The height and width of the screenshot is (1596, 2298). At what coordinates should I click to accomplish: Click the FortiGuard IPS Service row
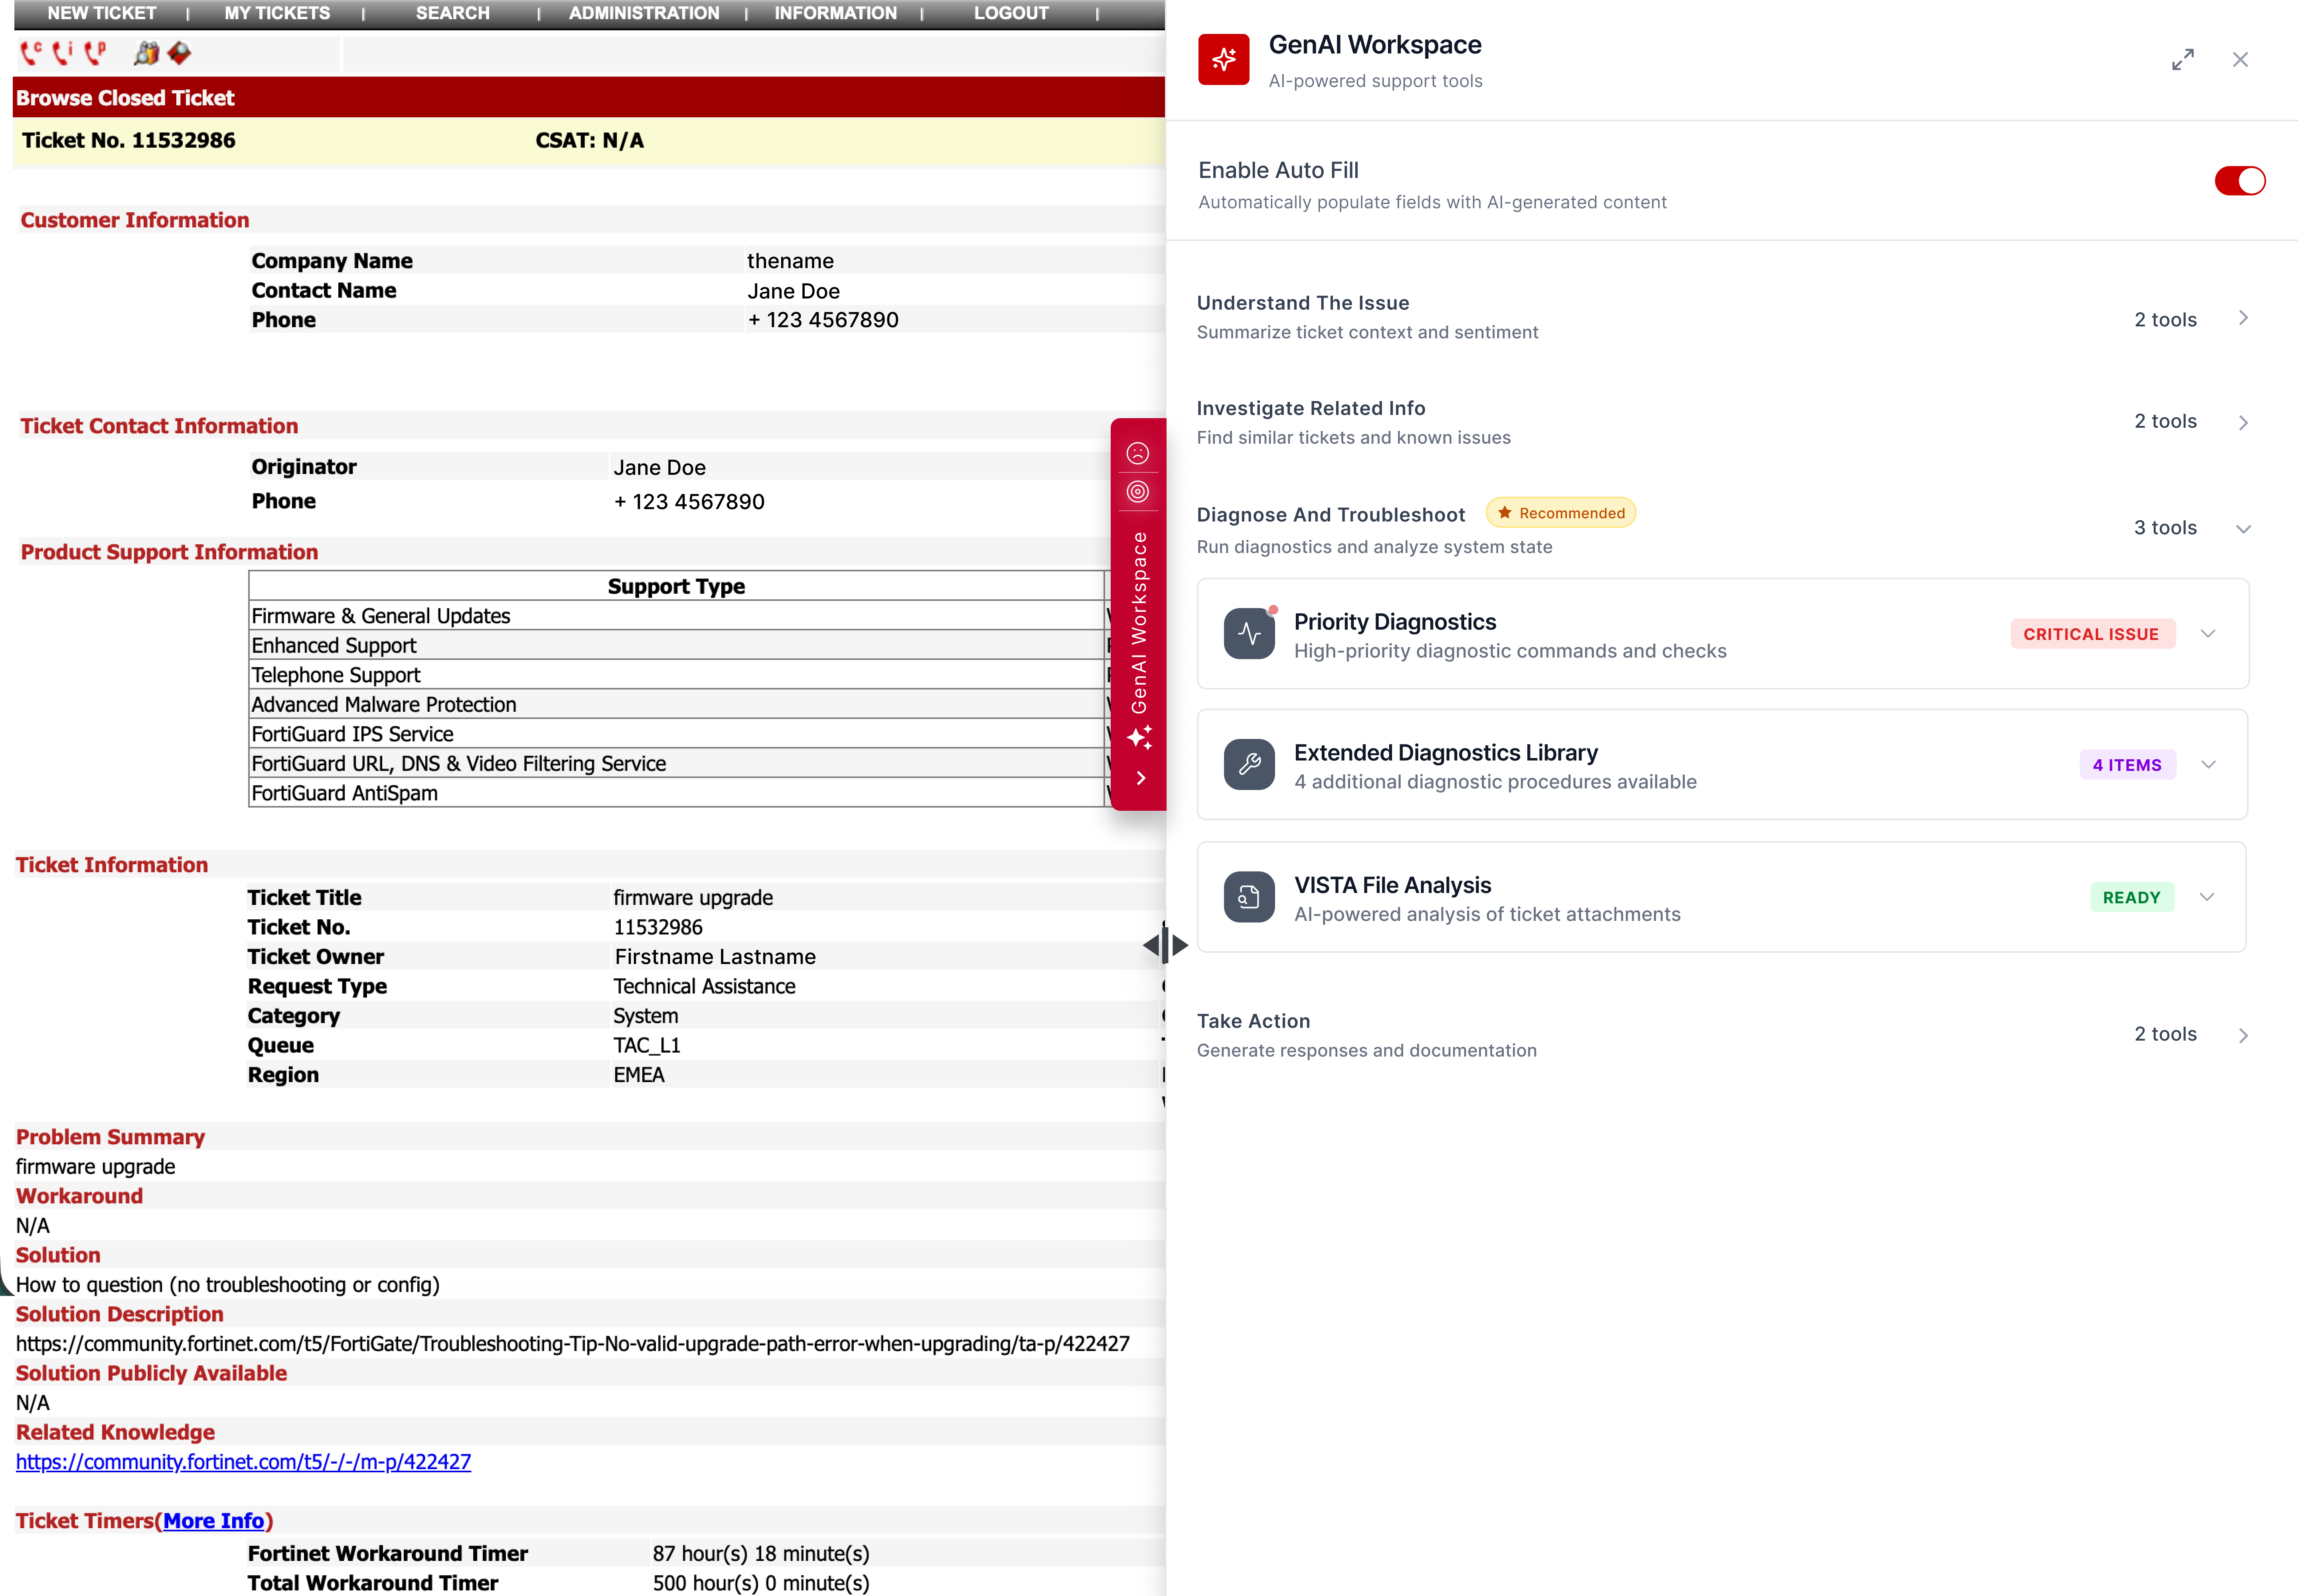click(x=676, y=734)
